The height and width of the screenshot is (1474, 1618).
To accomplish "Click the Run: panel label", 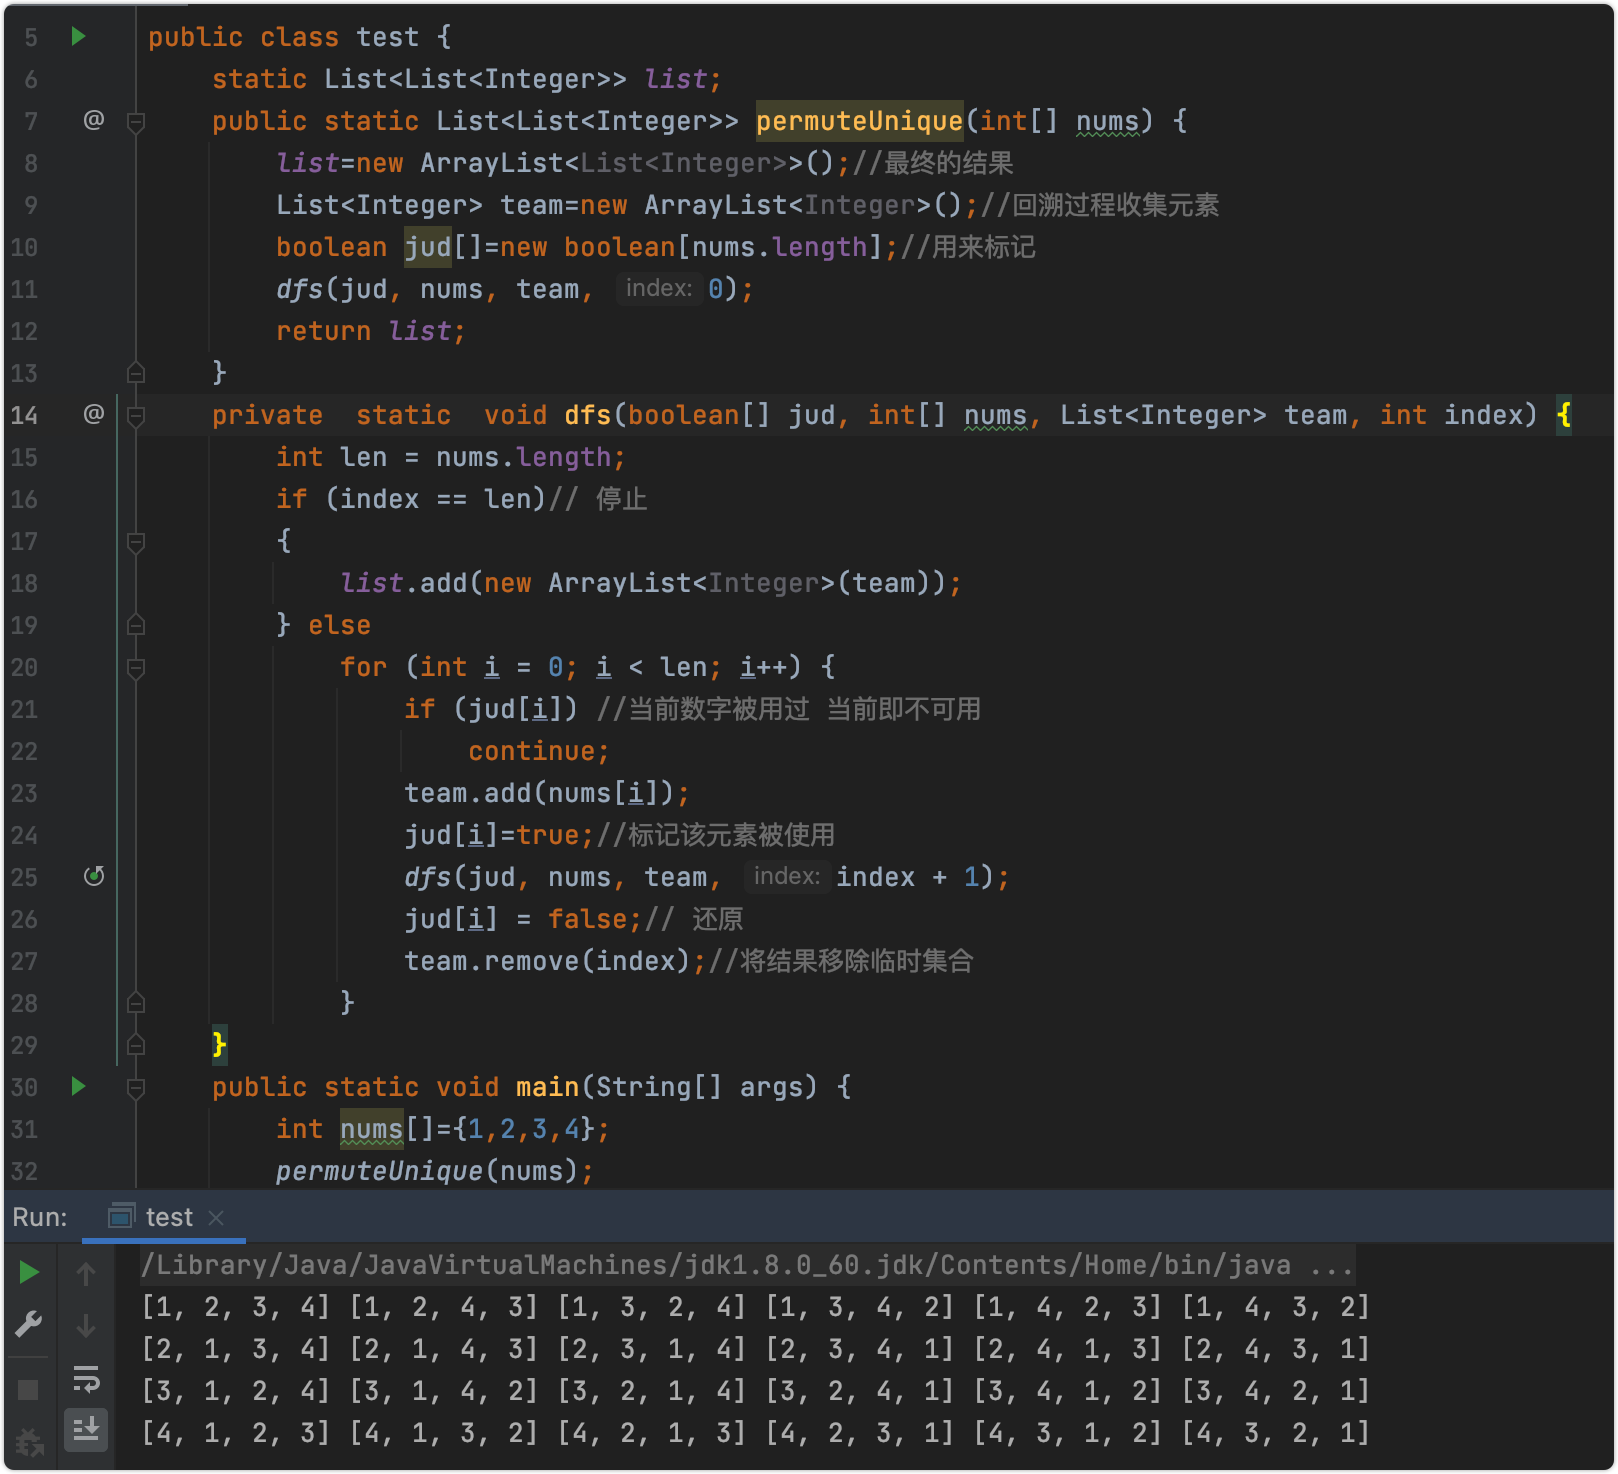I will pos(40,1217).
